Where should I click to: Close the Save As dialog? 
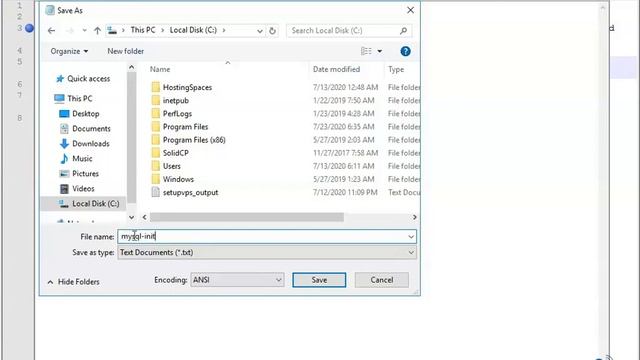pyautogui.click(x=410, y=10)
